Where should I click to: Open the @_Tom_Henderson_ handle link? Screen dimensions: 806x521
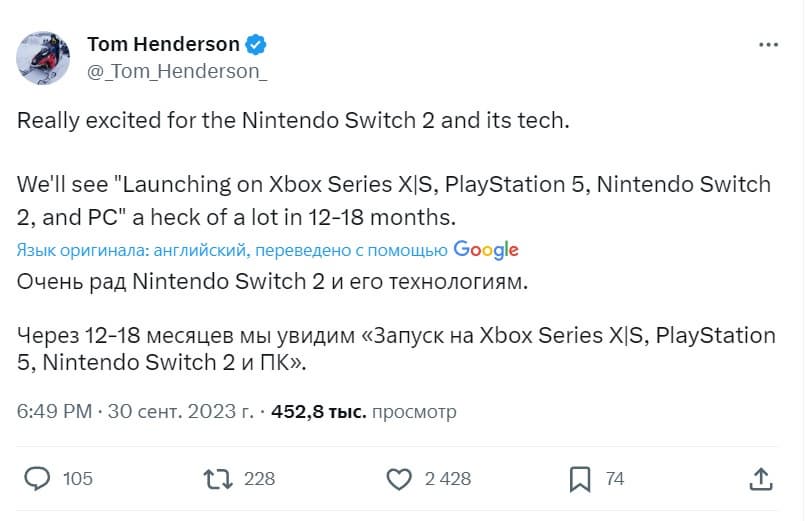(177, 72)
